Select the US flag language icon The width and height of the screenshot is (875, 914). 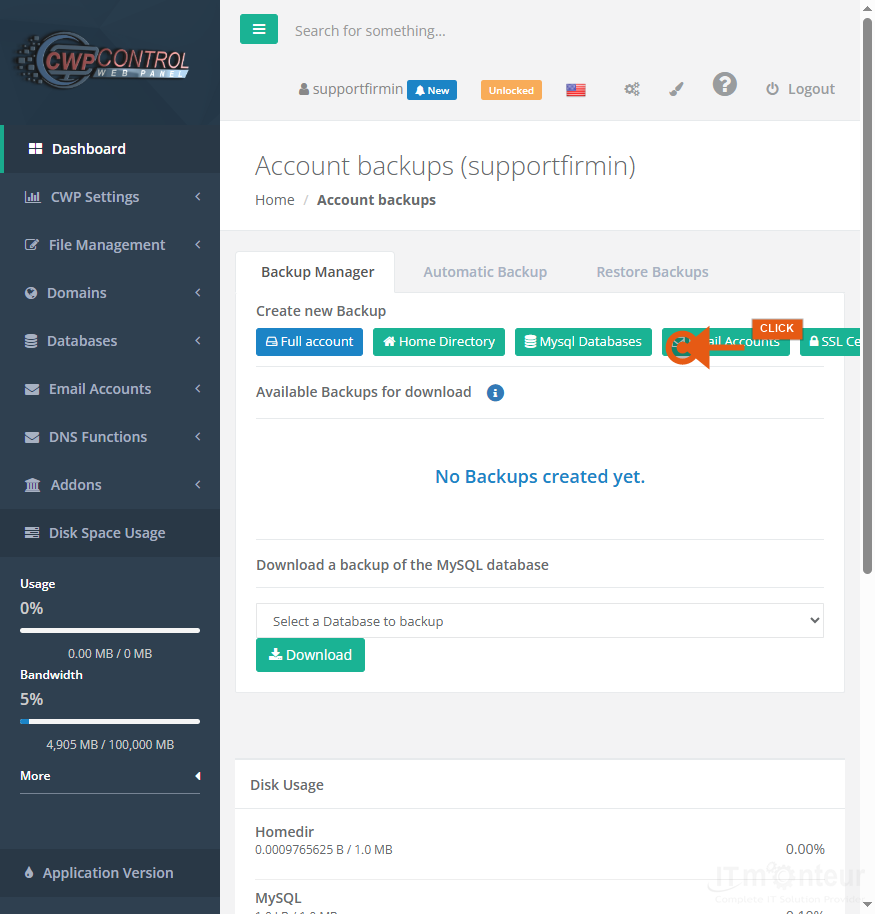576,90
